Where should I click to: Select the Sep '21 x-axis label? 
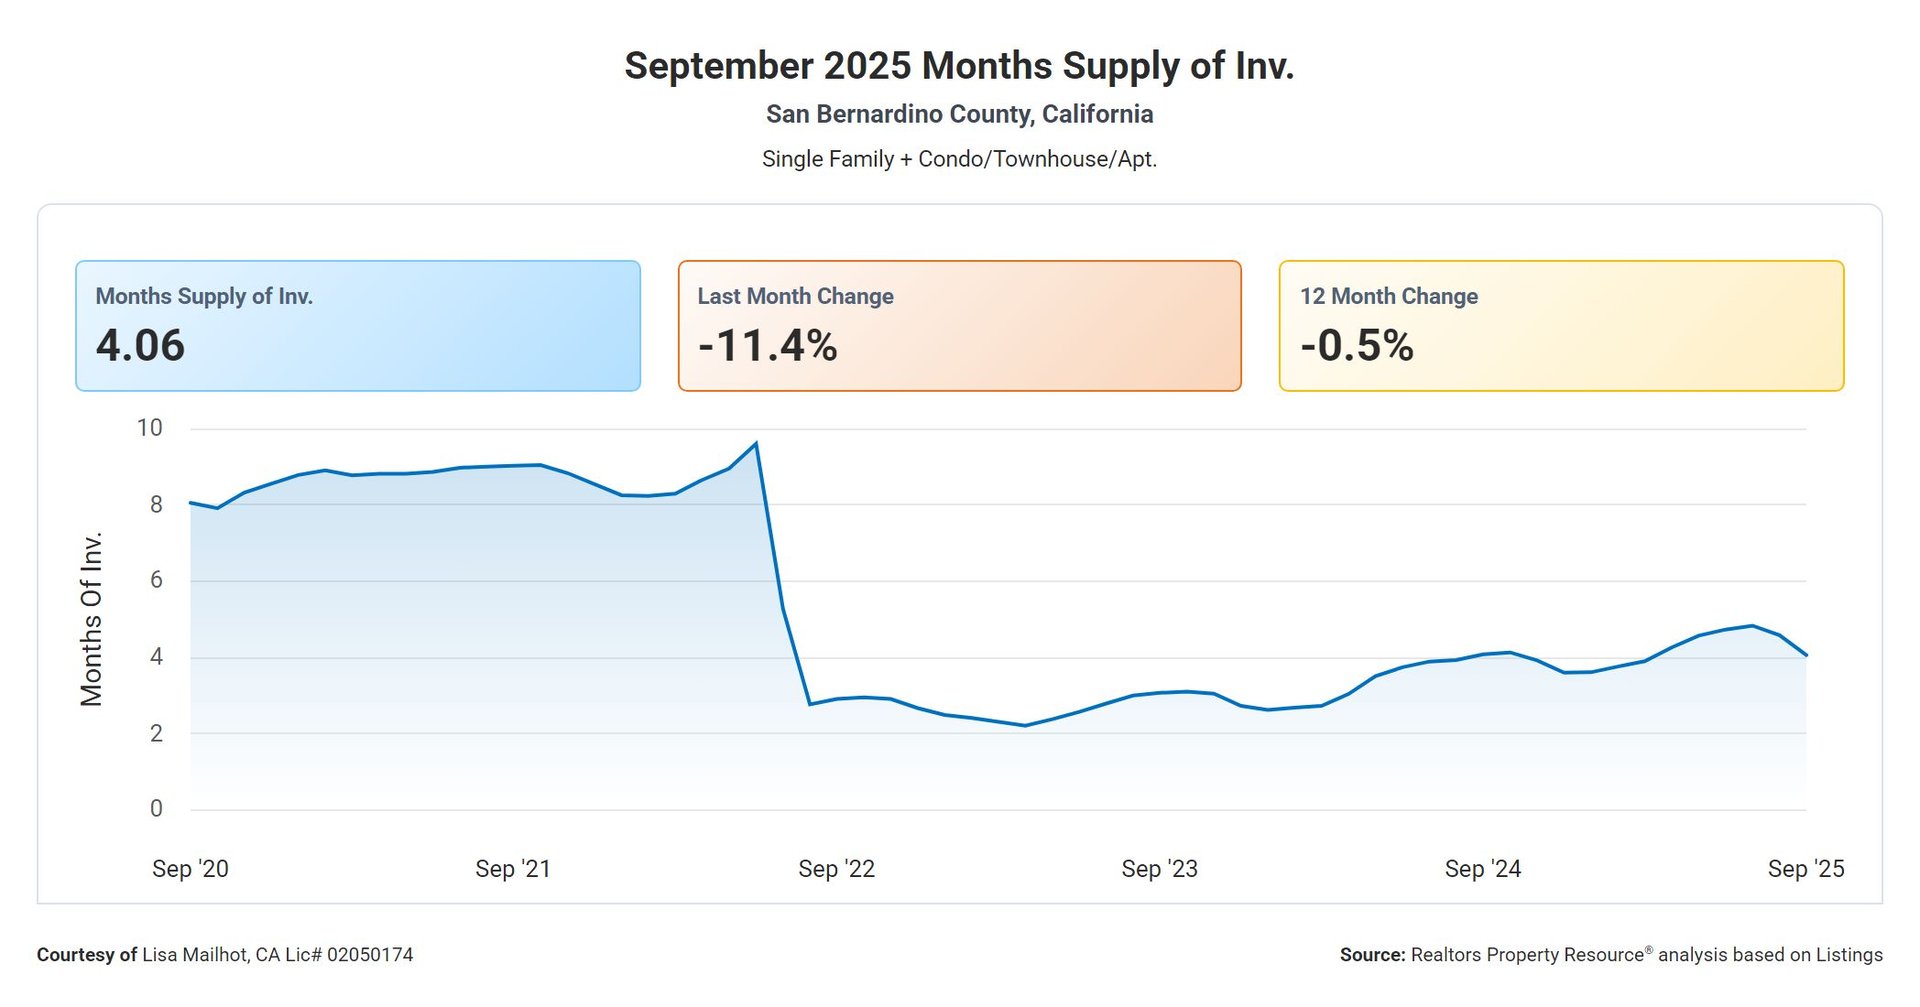coord(513,869)
